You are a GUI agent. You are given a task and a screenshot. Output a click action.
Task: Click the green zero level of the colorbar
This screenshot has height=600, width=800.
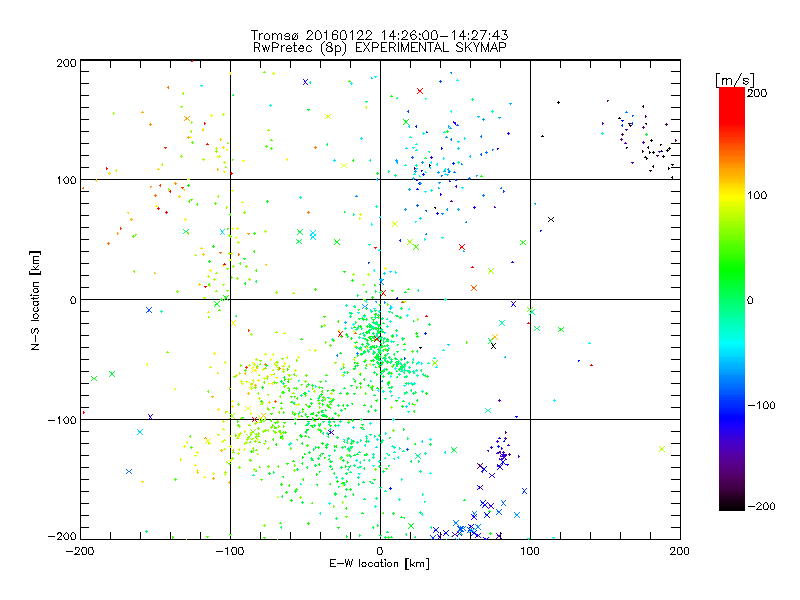[x=732, y=299]
